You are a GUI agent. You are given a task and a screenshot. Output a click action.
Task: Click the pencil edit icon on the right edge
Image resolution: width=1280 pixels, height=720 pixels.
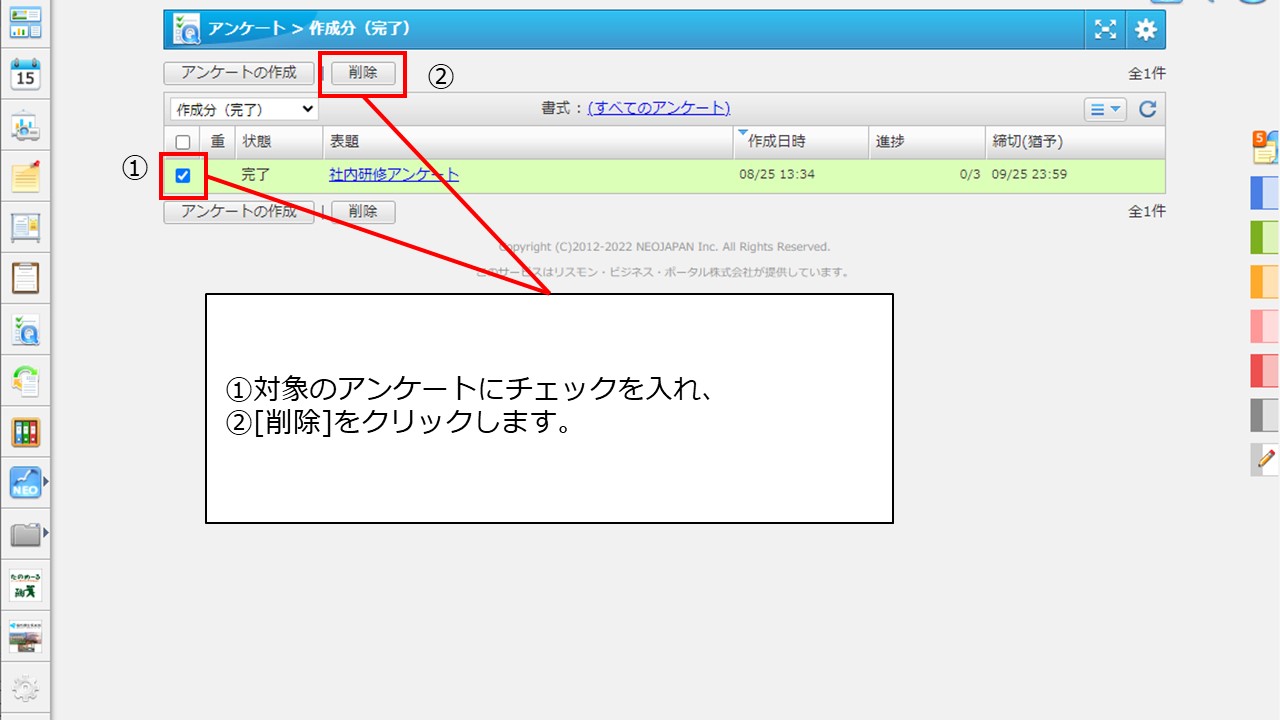1265,459
